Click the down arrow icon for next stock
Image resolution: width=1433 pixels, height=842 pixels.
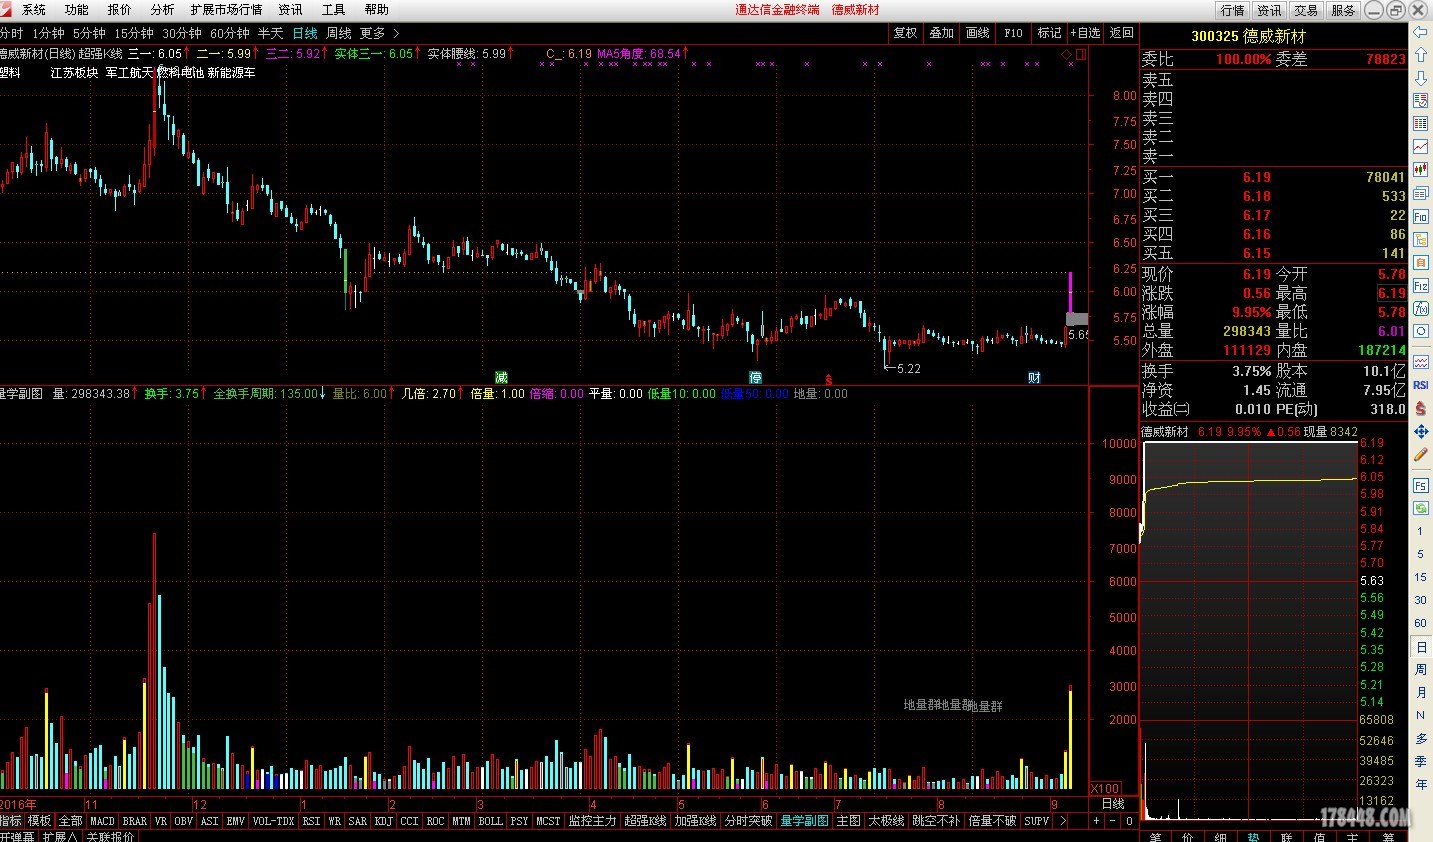point(1421,78)
